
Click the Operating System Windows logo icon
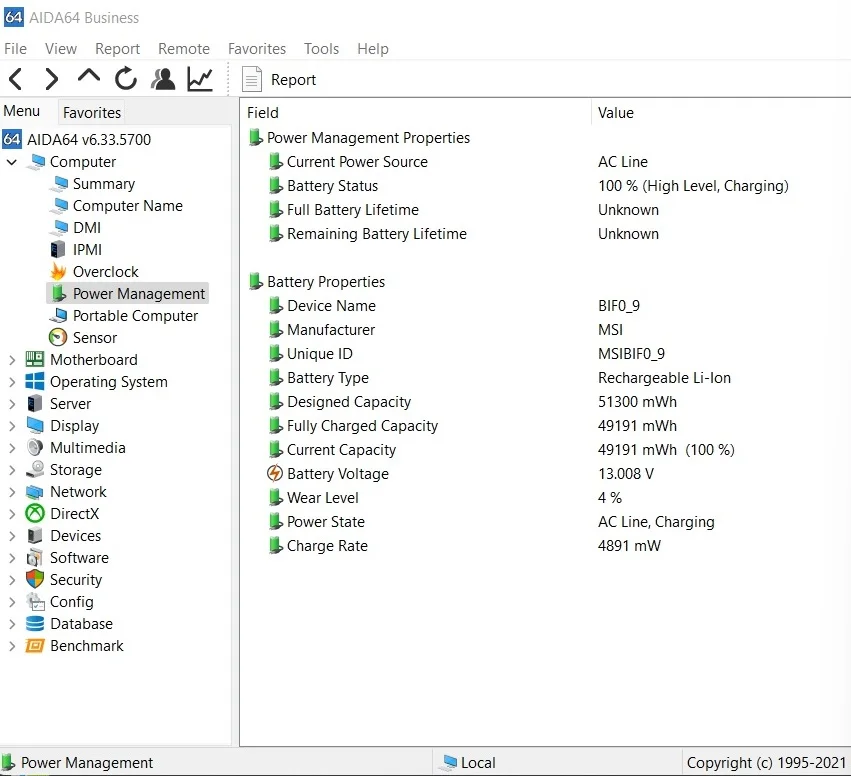35,381
